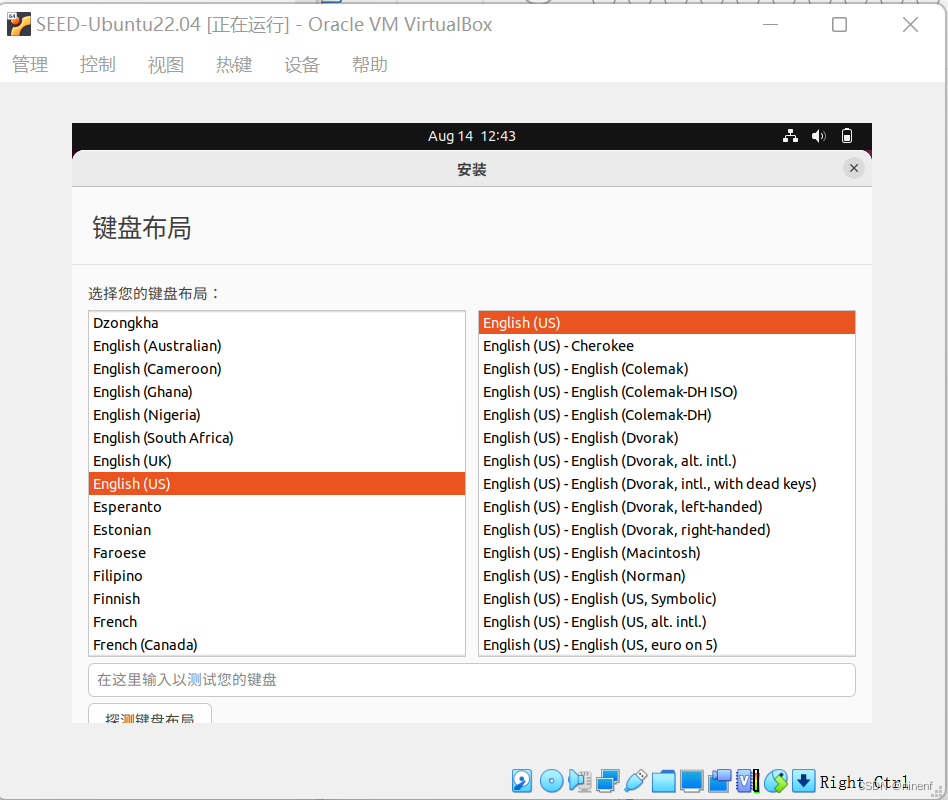The height and width of the screenshot is (800, 948).
Task: Open the 管理 menu
Action: (30, 64)
